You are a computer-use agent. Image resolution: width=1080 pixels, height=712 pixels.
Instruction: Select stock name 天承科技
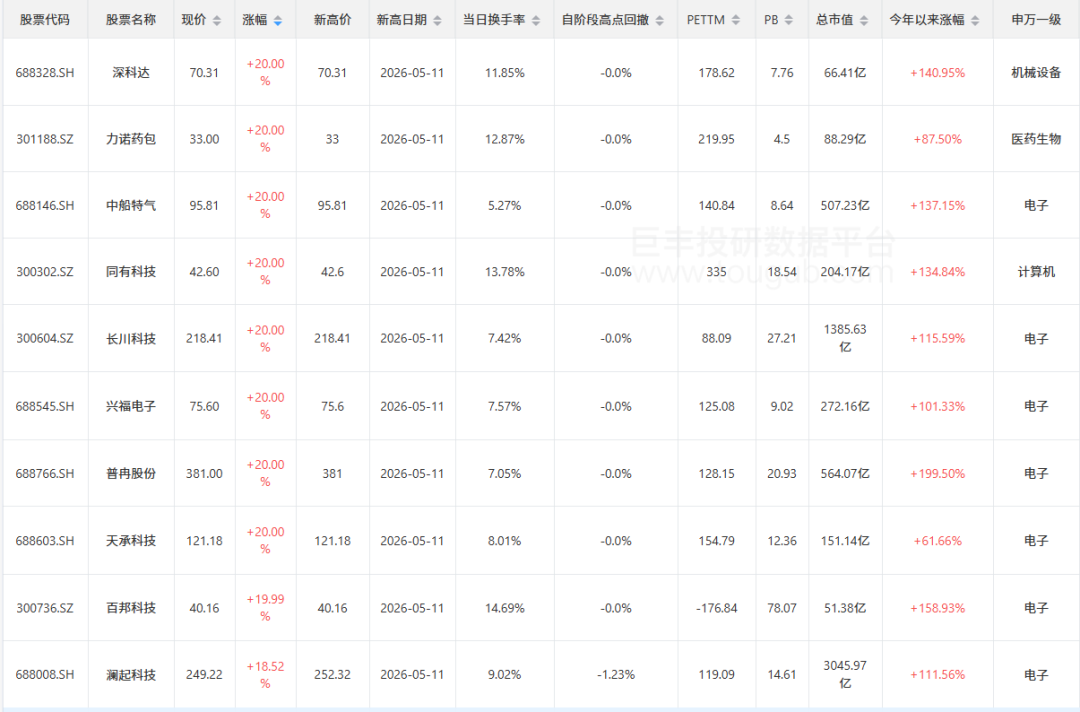[131, 541]
